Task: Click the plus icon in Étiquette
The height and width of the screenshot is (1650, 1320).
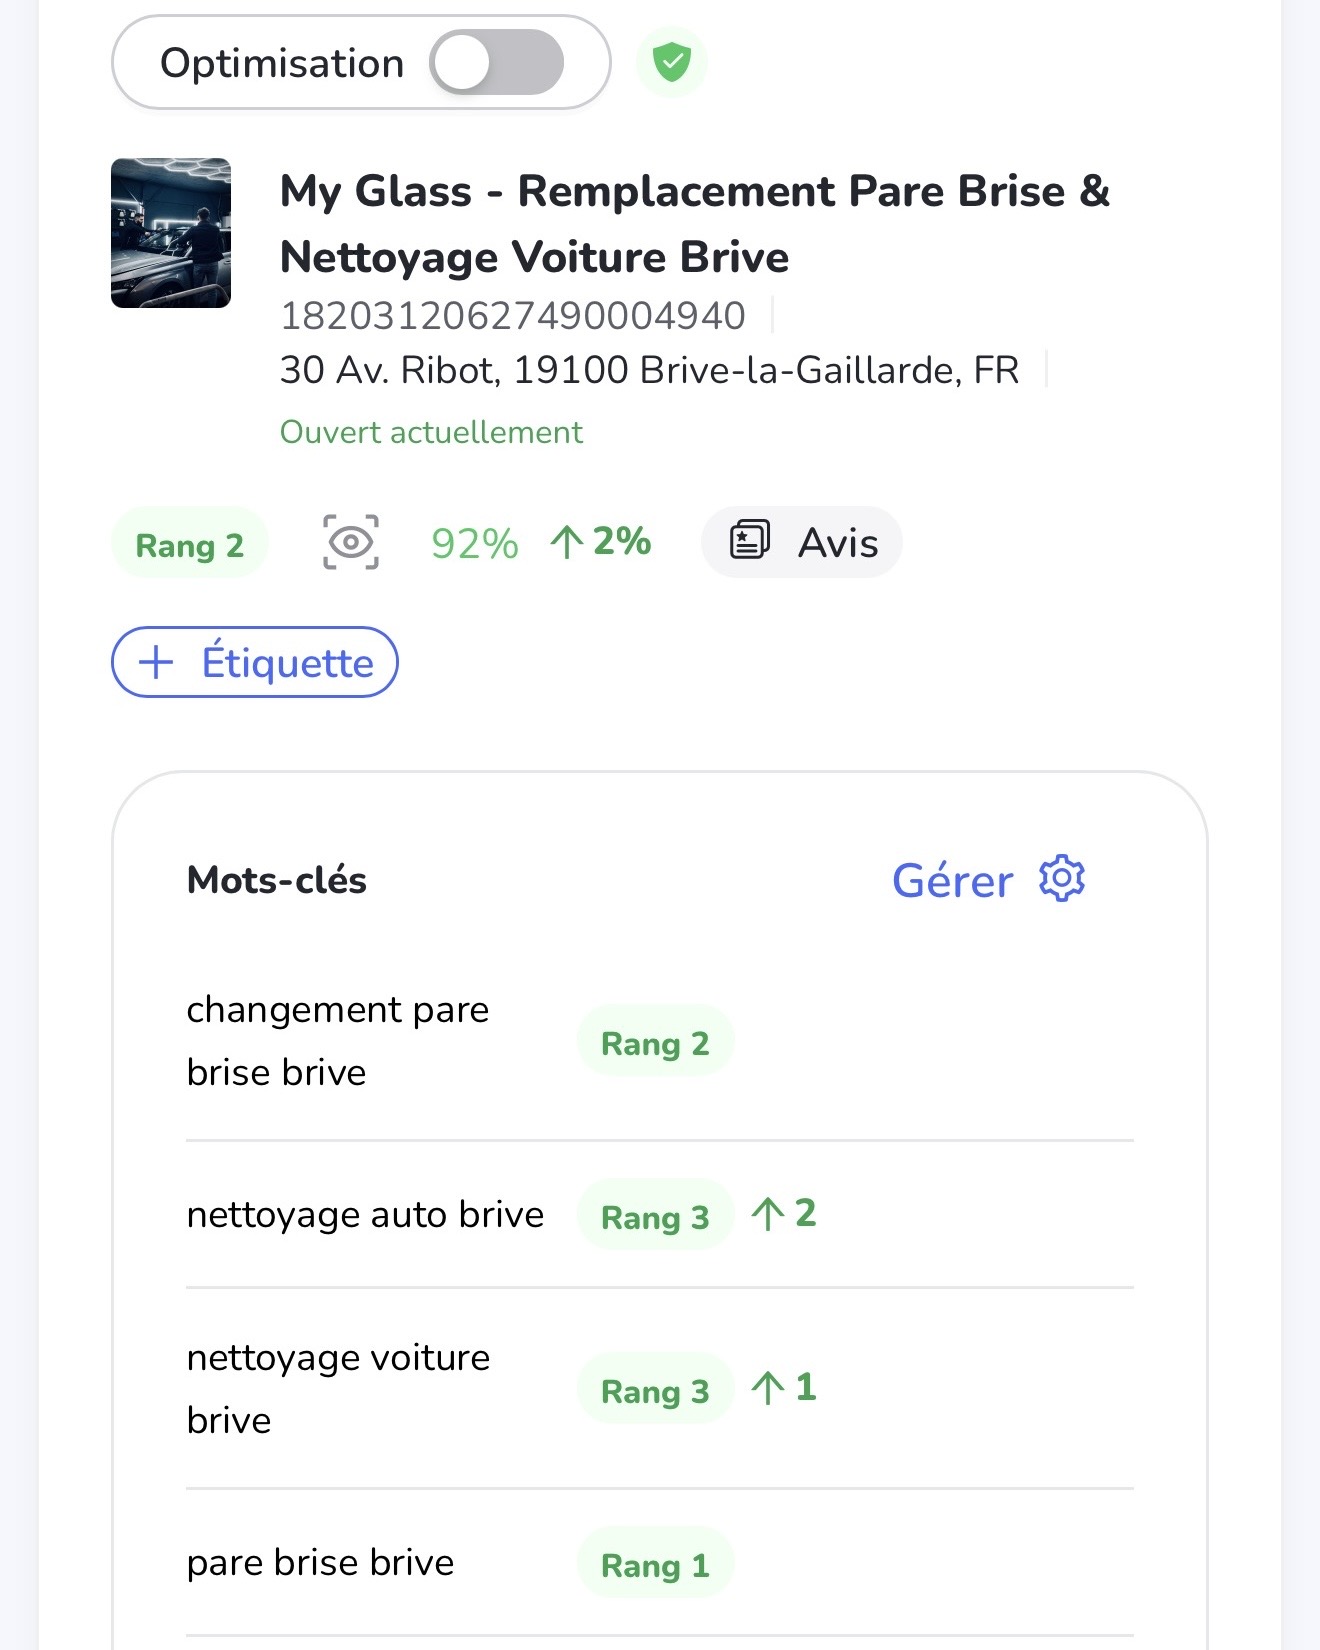Action: [156, 662]
